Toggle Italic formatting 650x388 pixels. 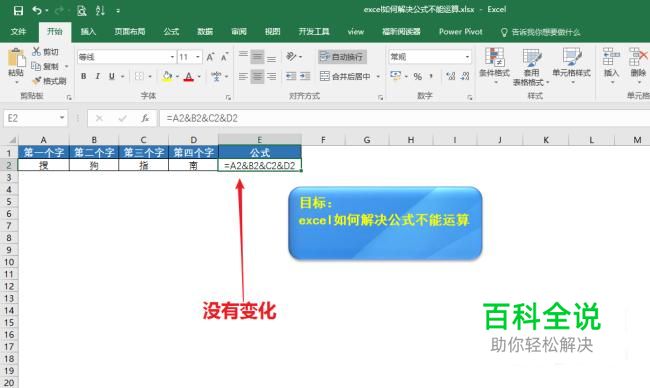point(97,76)
